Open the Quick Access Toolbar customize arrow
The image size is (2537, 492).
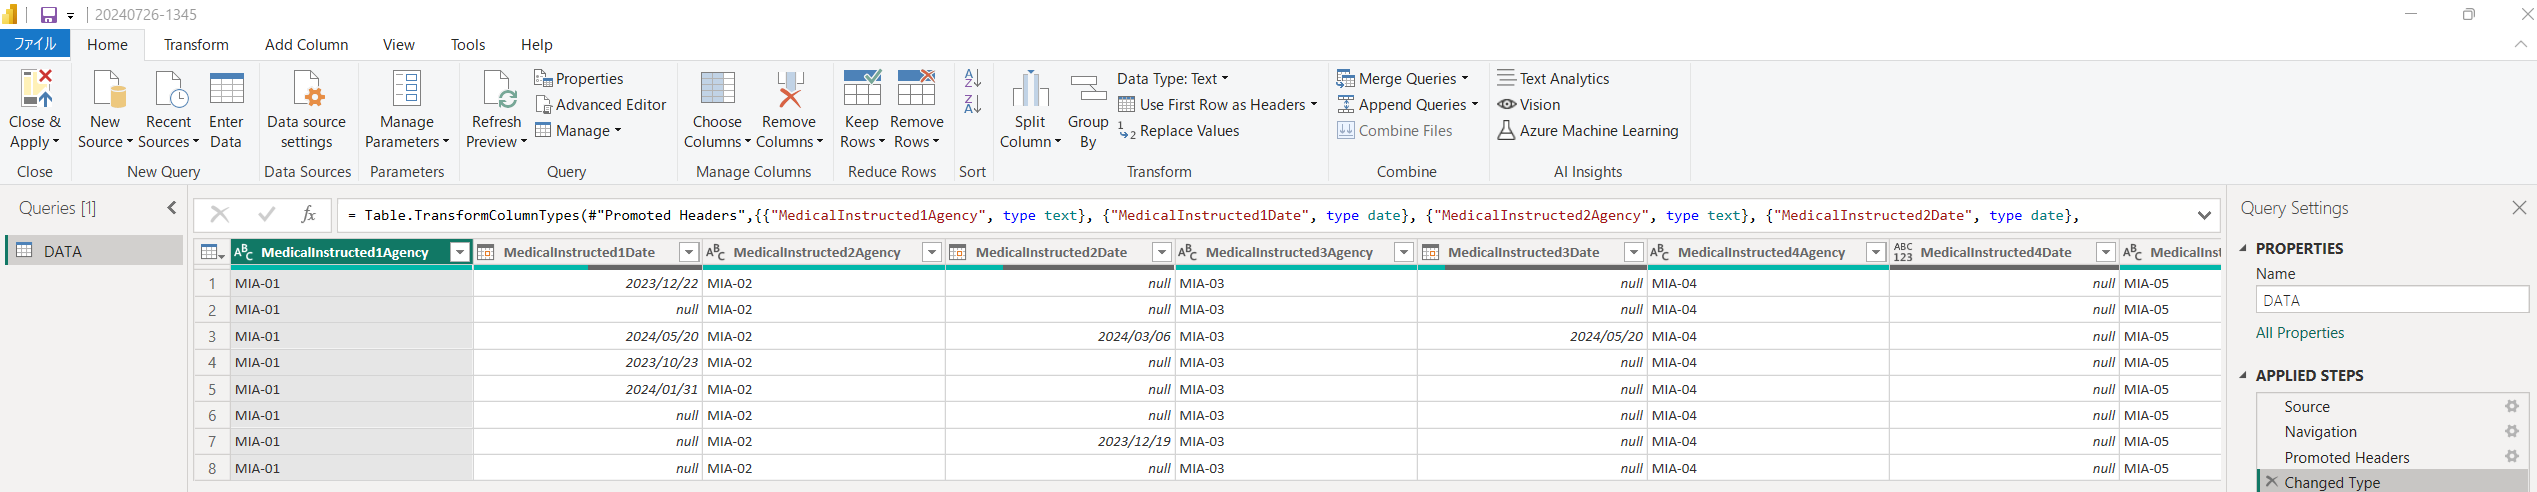coord(70,16)
